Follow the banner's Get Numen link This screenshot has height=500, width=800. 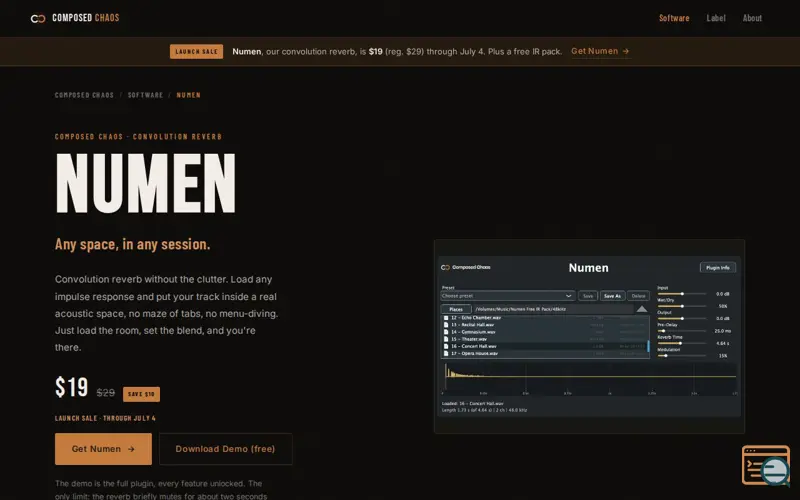(601, 51)
